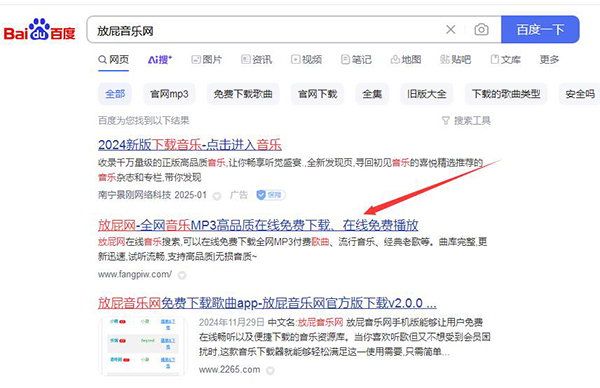600x388 pixels.
Task: Select the 安全吗 filter chip
Action: (579, 94)
